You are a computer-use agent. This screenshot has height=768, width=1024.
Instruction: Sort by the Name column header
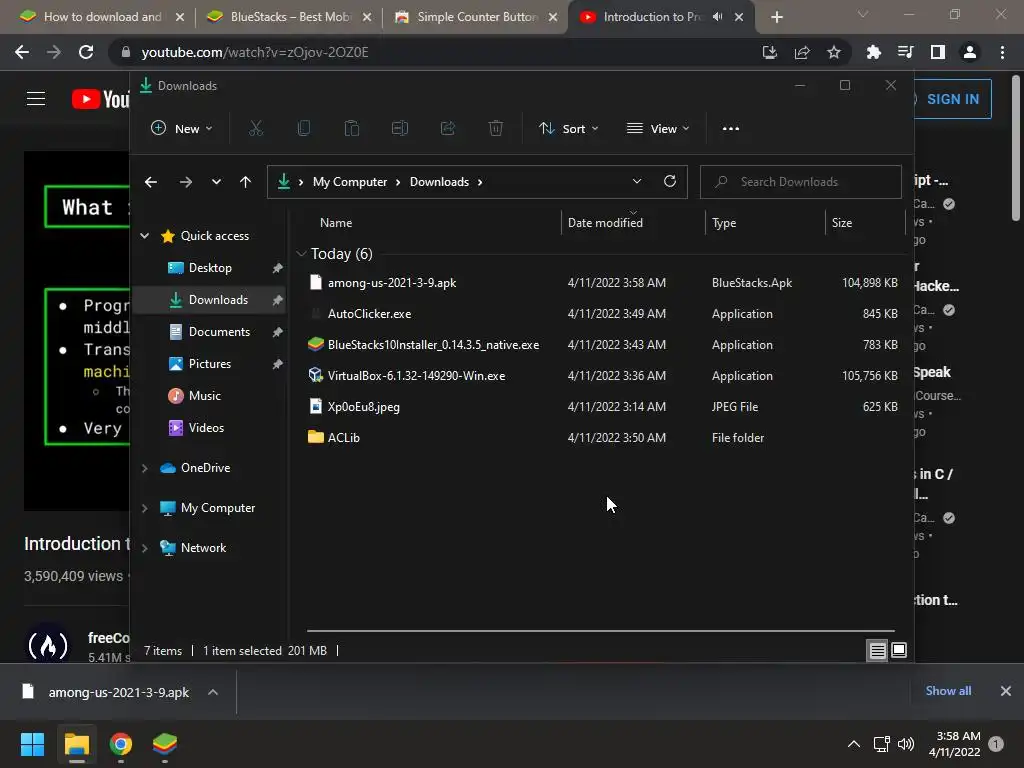click(x=336, y=223)
